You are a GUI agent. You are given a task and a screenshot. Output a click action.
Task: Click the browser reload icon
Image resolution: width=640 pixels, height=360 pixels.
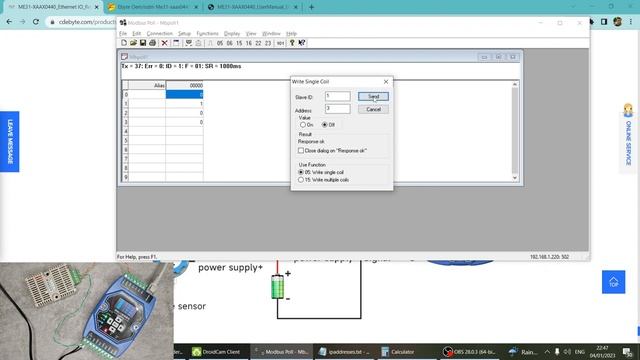pos(36,22)
